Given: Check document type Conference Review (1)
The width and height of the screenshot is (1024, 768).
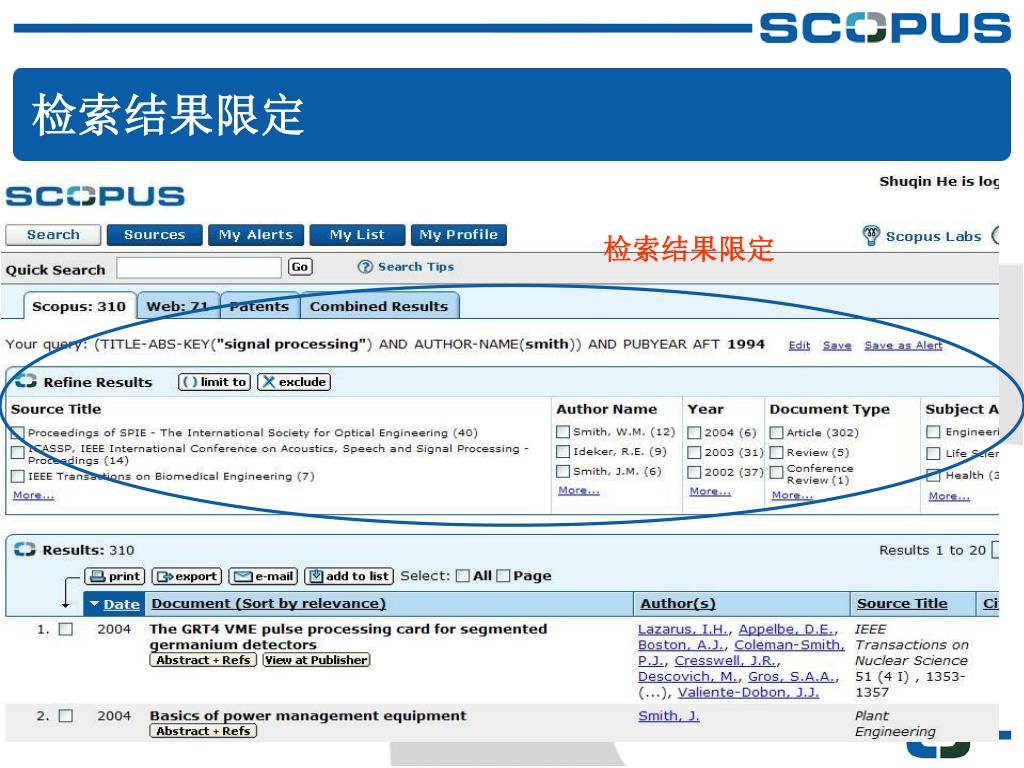Looking at the screenshot, I should pos(776,472).
